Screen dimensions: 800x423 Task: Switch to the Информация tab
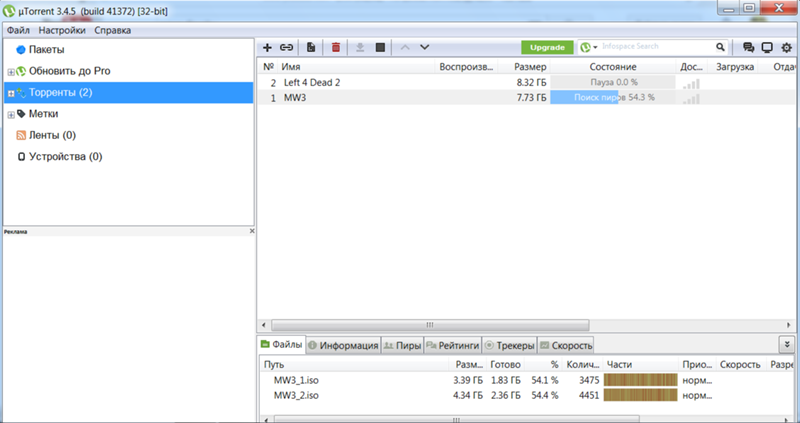click(x=343, y=345)
